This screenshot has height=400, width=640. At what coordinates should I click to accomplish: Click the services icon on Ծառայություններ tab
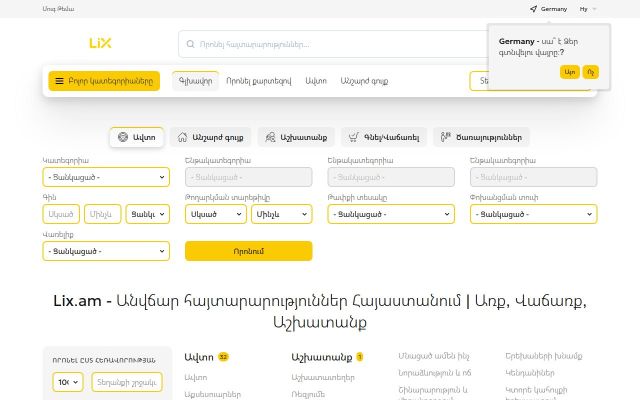coord(445,137)
